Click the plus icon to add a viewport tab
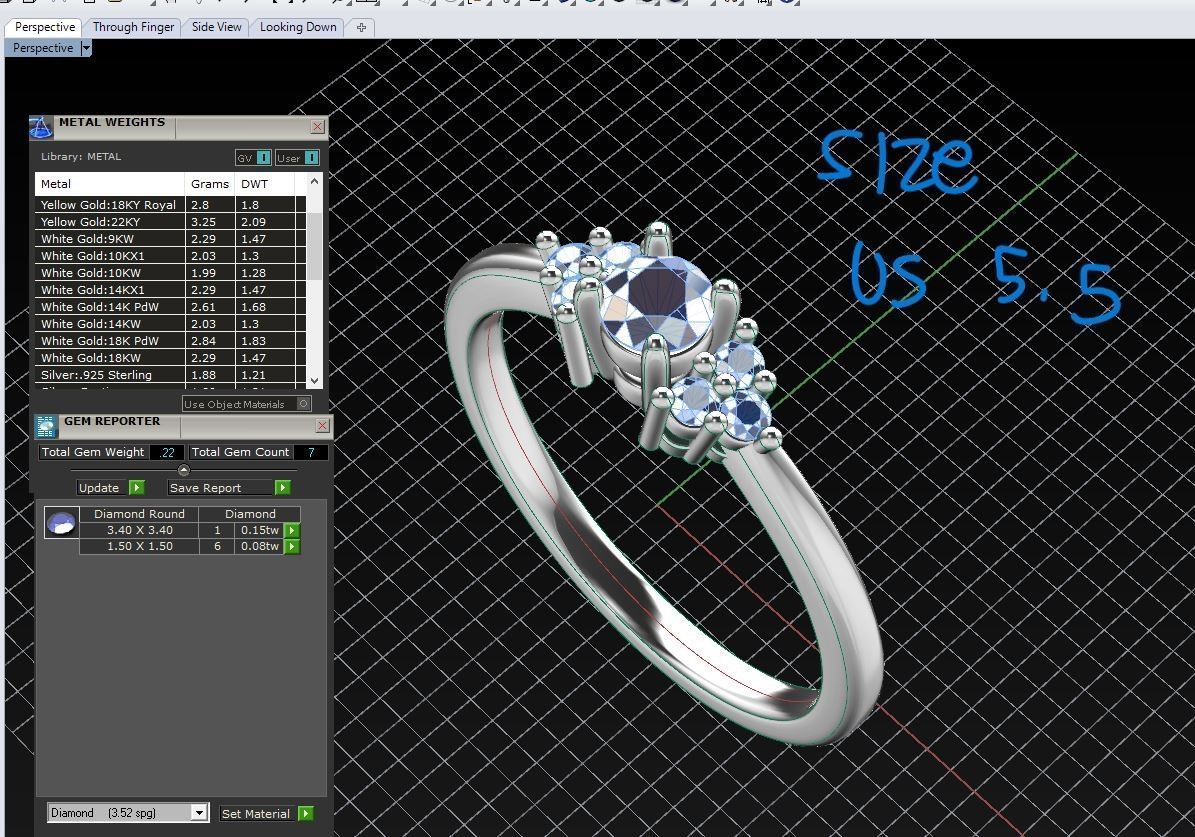The width and height of the screenshot is (1195, 837). [x=361, y=27]
